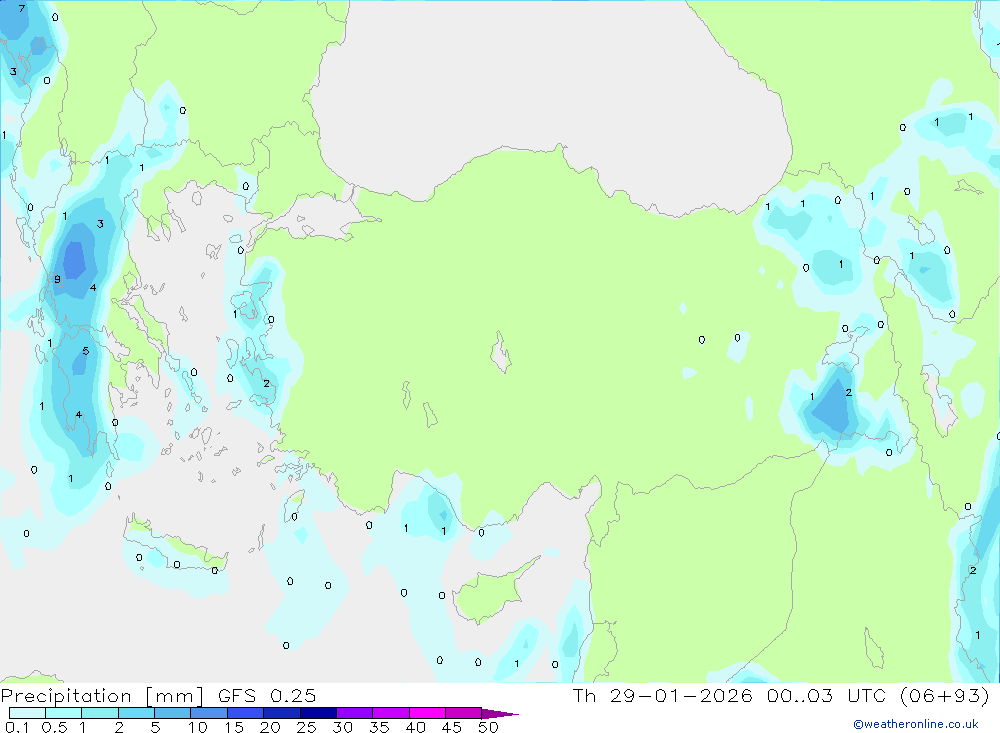
Task: Click the 0.1–0.5 mm lightest cyan legend swatch
Action: 27,713
